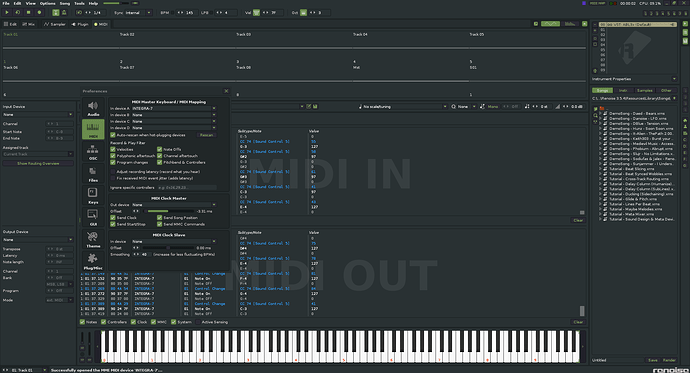The image size is (690, 373).
Task: Open the File menu
Action: pos(6,3)
